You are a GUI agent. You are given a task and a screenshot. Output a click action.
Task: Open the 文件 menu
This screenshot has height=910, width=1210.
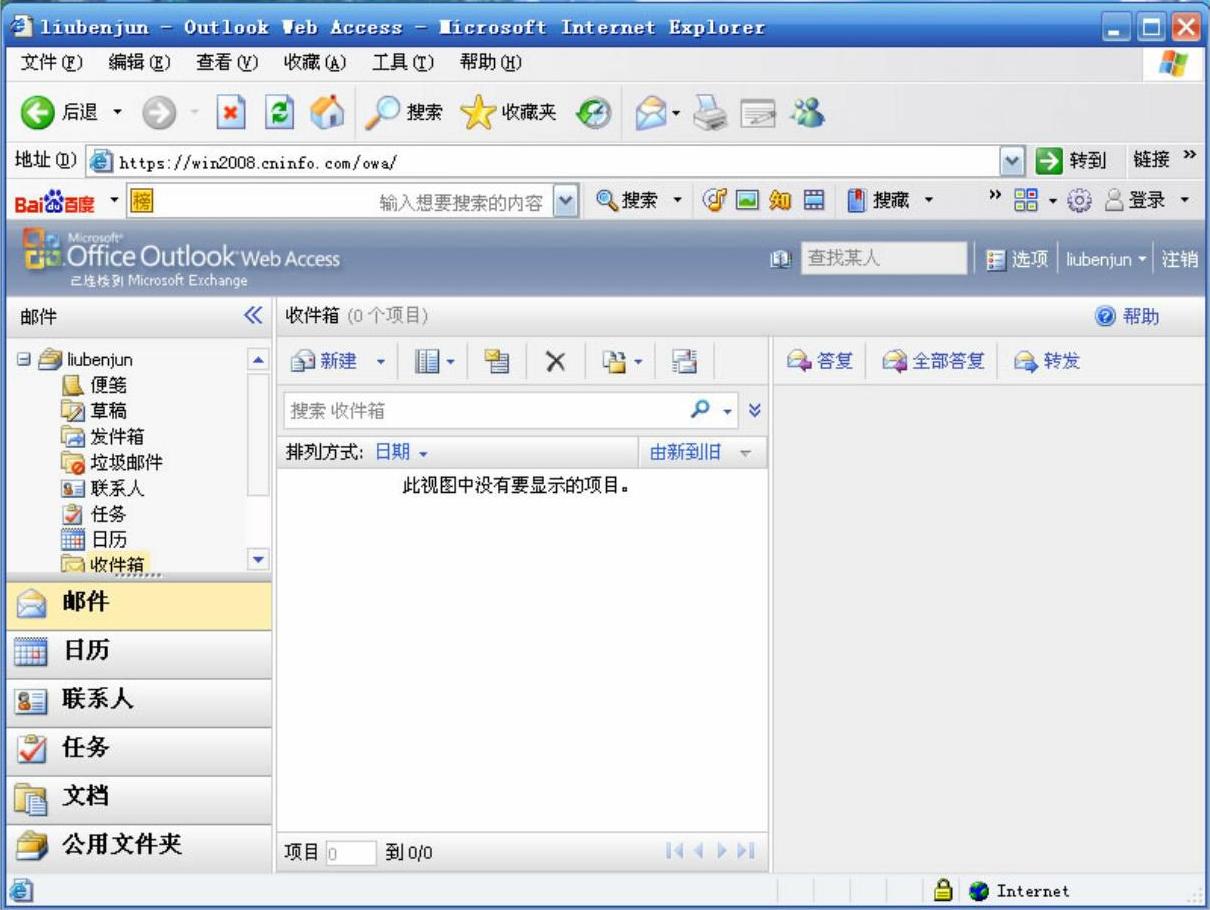52,62
